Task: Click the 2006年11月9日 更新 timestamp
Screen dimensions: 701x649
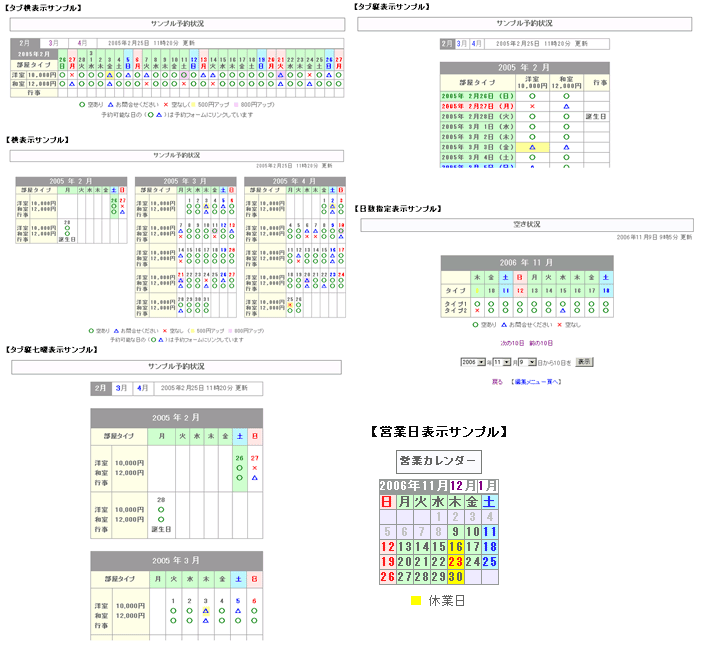Action: [654, 237]
